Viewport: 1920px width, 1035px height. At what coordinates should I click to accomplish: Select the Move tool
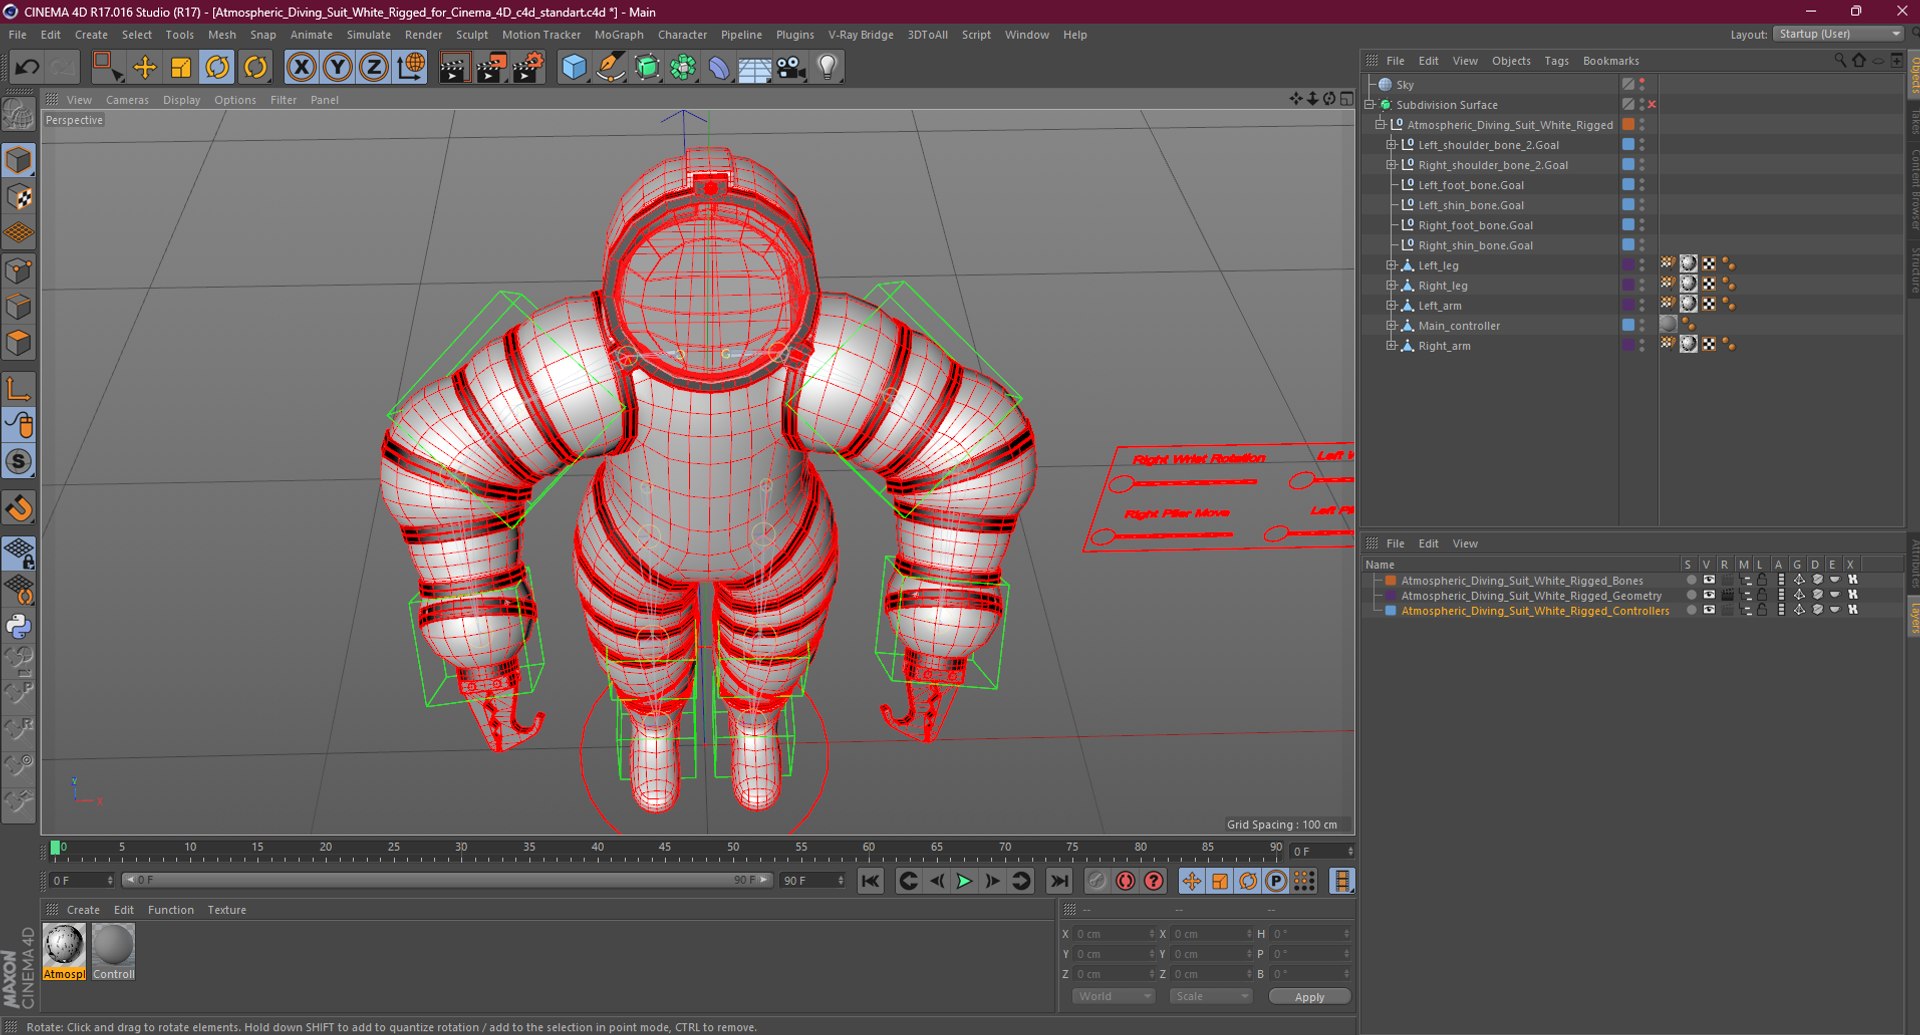(x=144, y=67)
